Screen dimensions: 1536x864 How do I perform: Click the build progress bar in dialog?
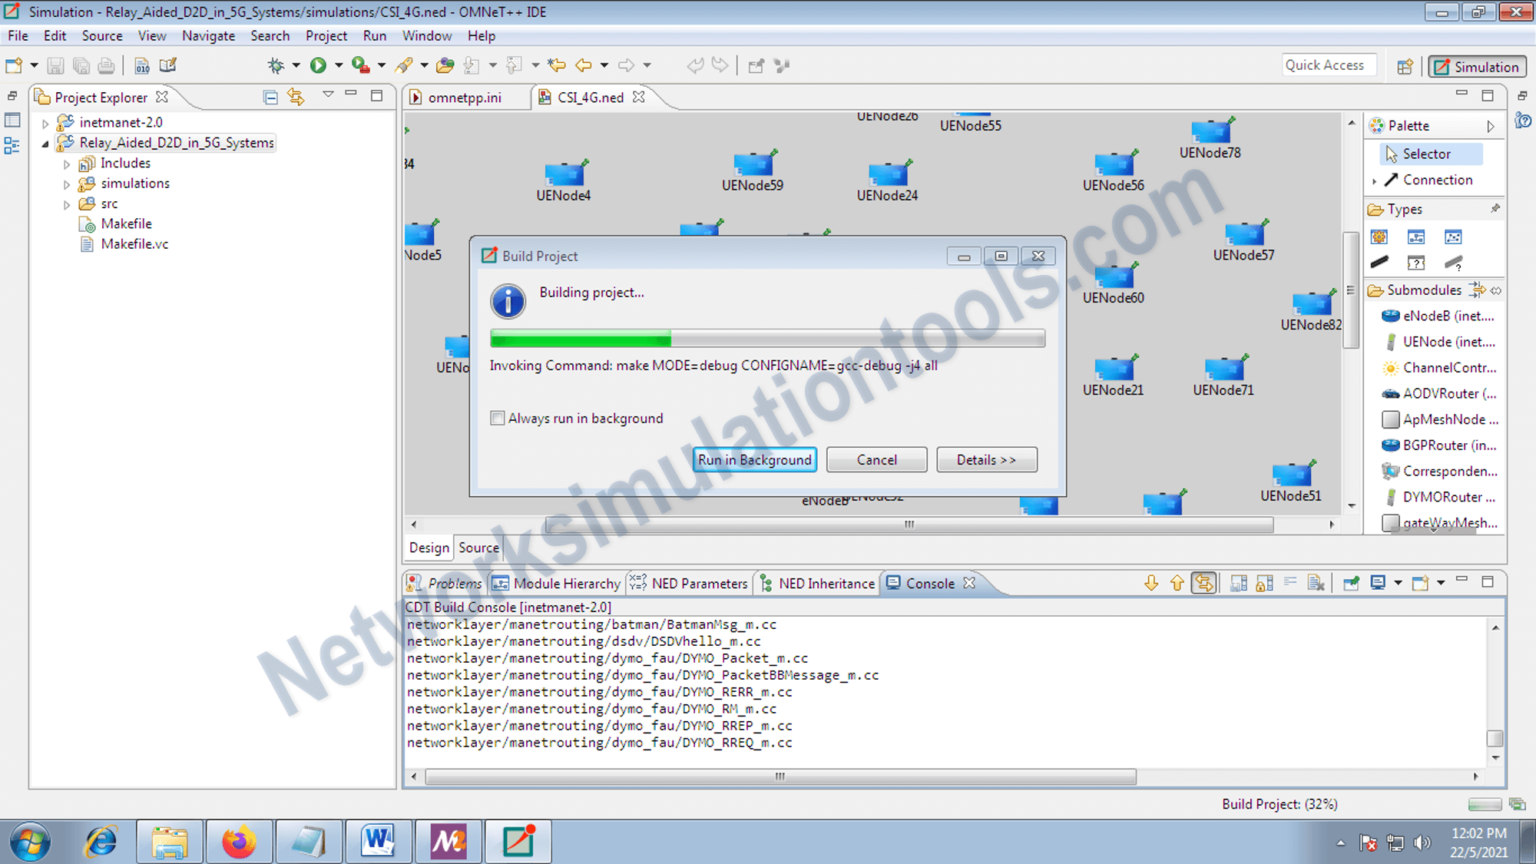(766, 339)
